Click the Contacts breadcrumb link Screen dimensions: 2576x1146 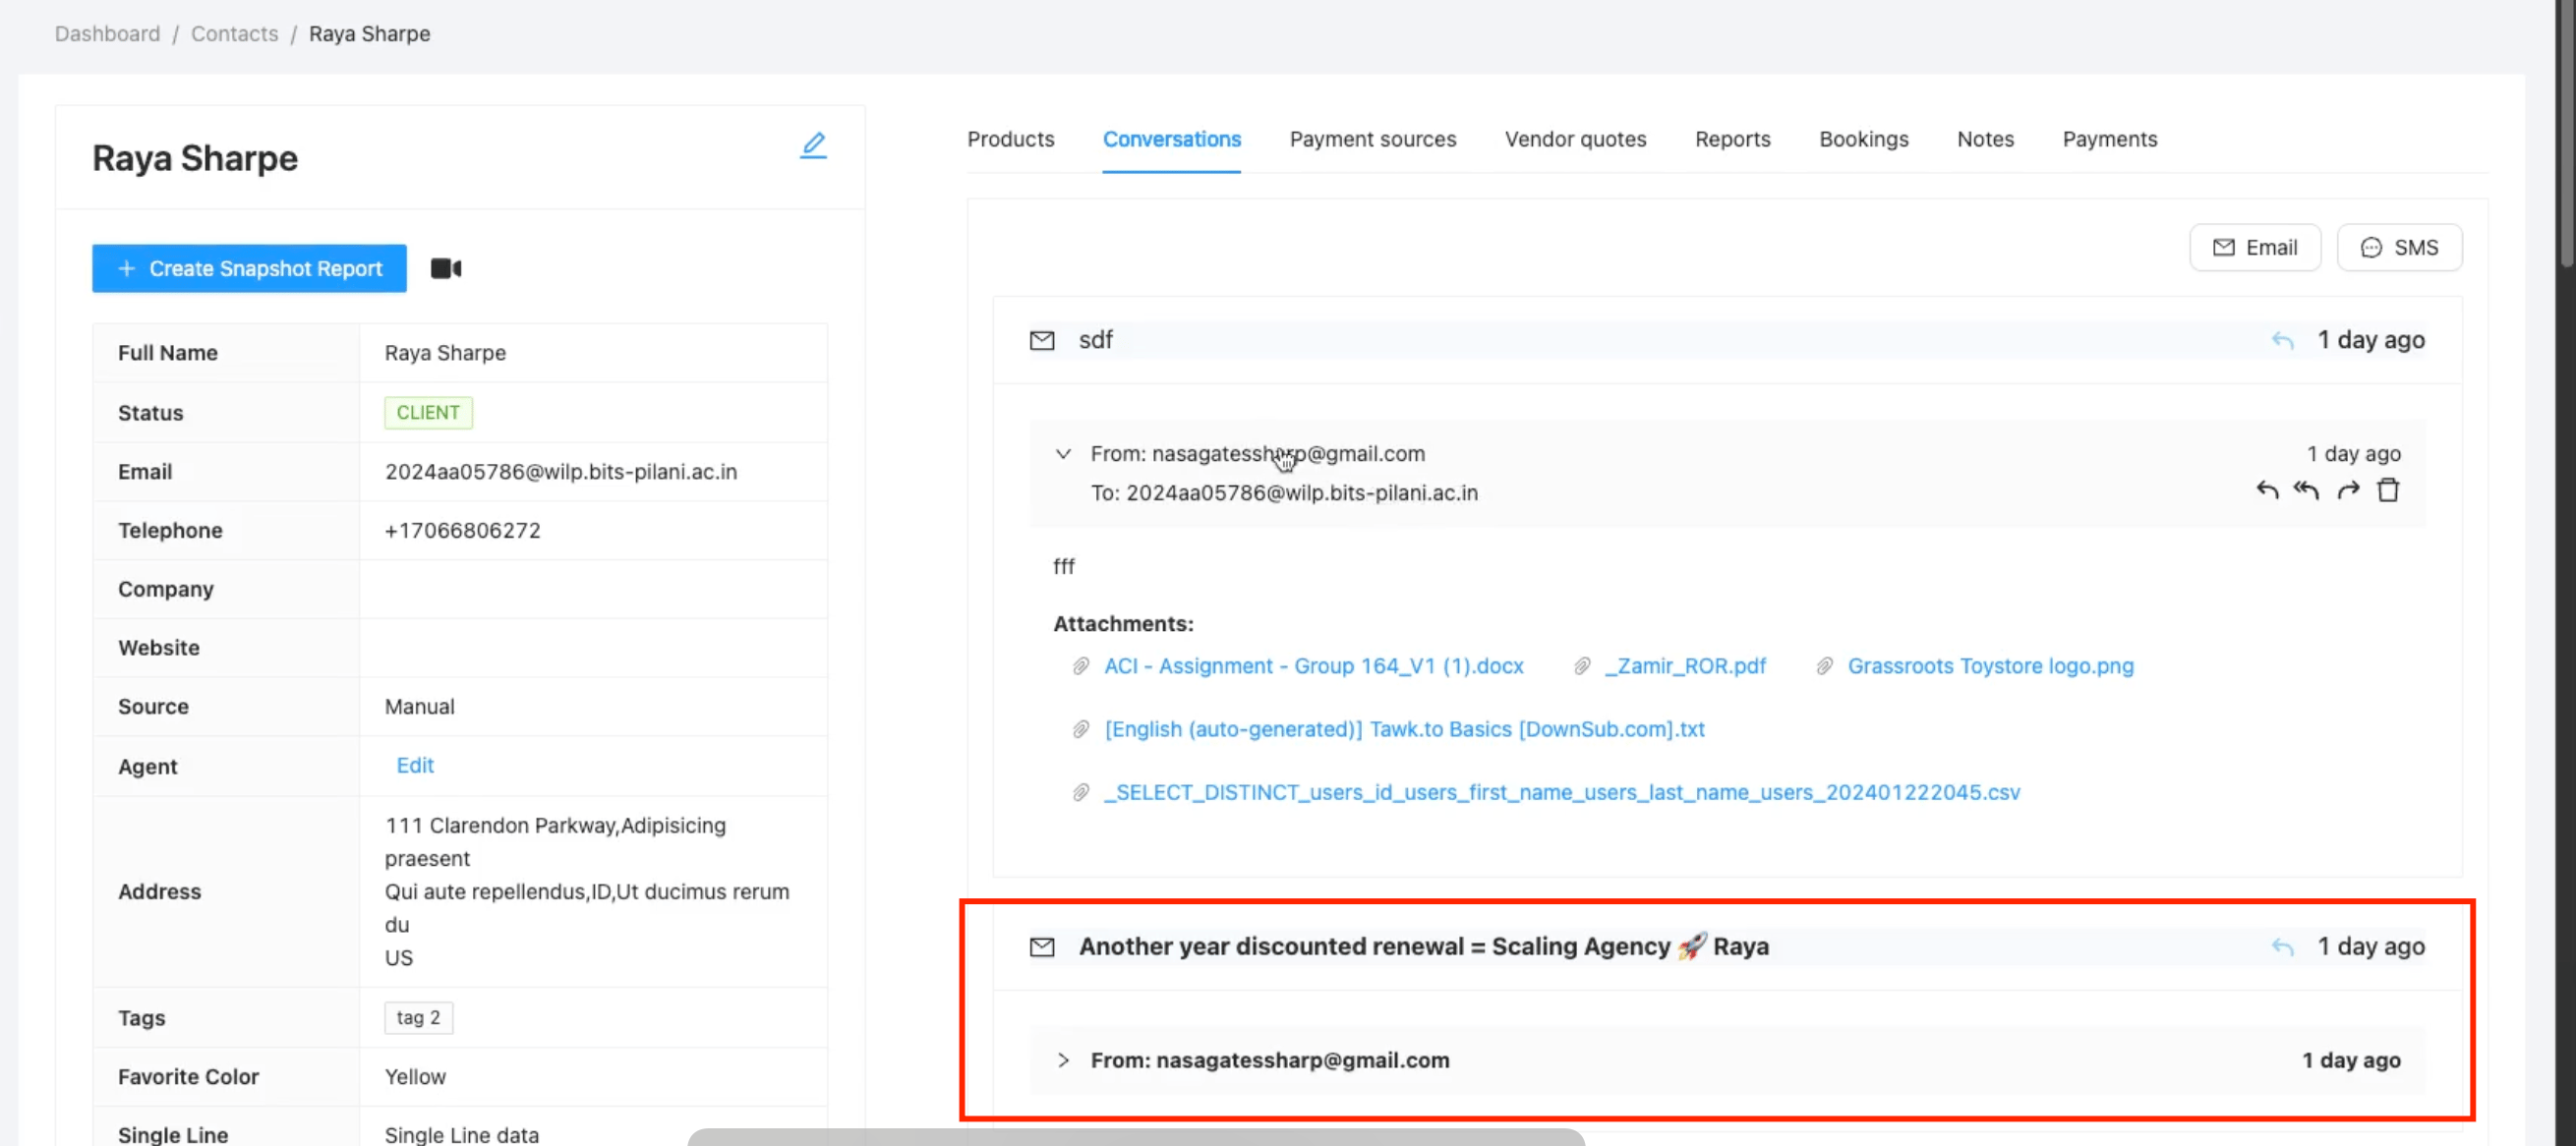pos(234,34)
